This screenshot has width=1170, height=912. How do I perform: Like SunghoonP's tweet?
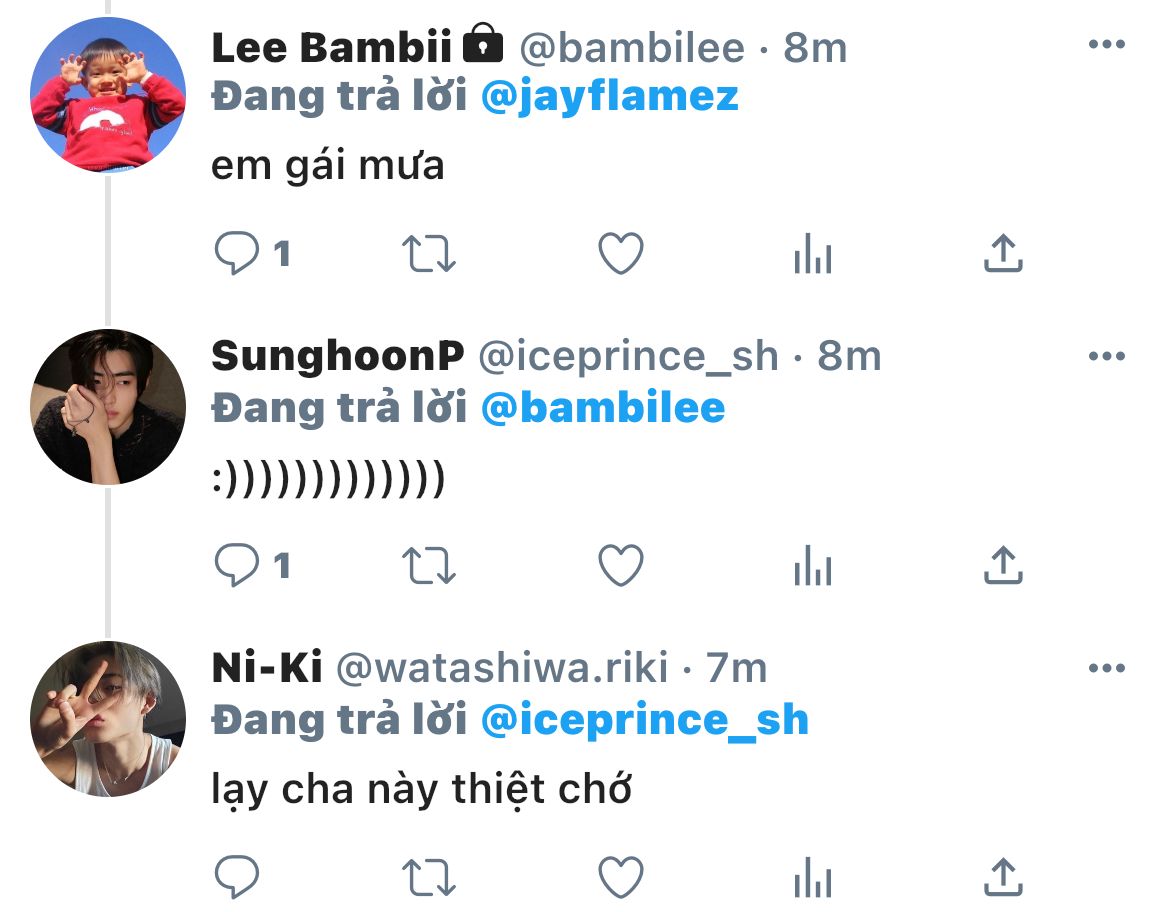620,567
